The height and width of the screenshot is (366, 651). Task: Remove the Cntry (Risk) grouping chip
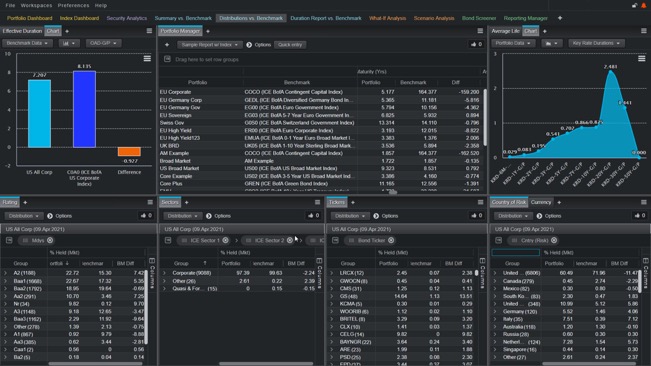click(x=554, y=240)
